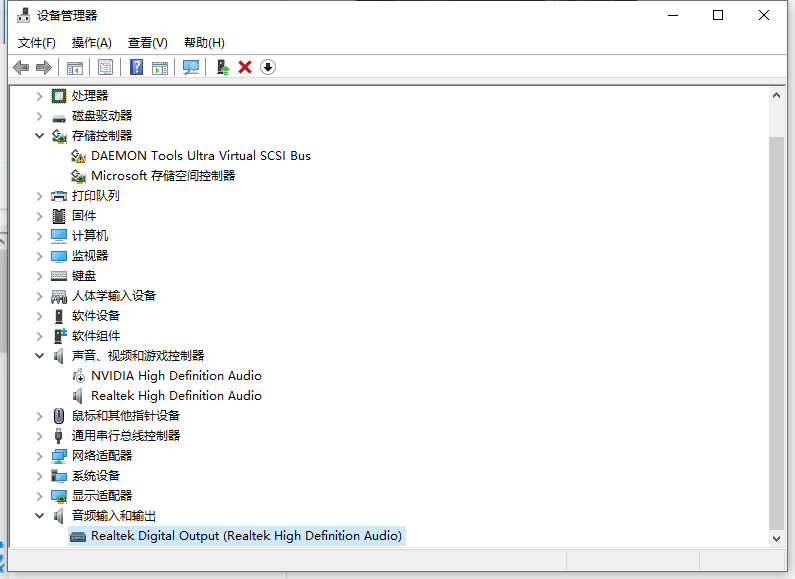Click the red X uninstall device icon

pos(245,67)
